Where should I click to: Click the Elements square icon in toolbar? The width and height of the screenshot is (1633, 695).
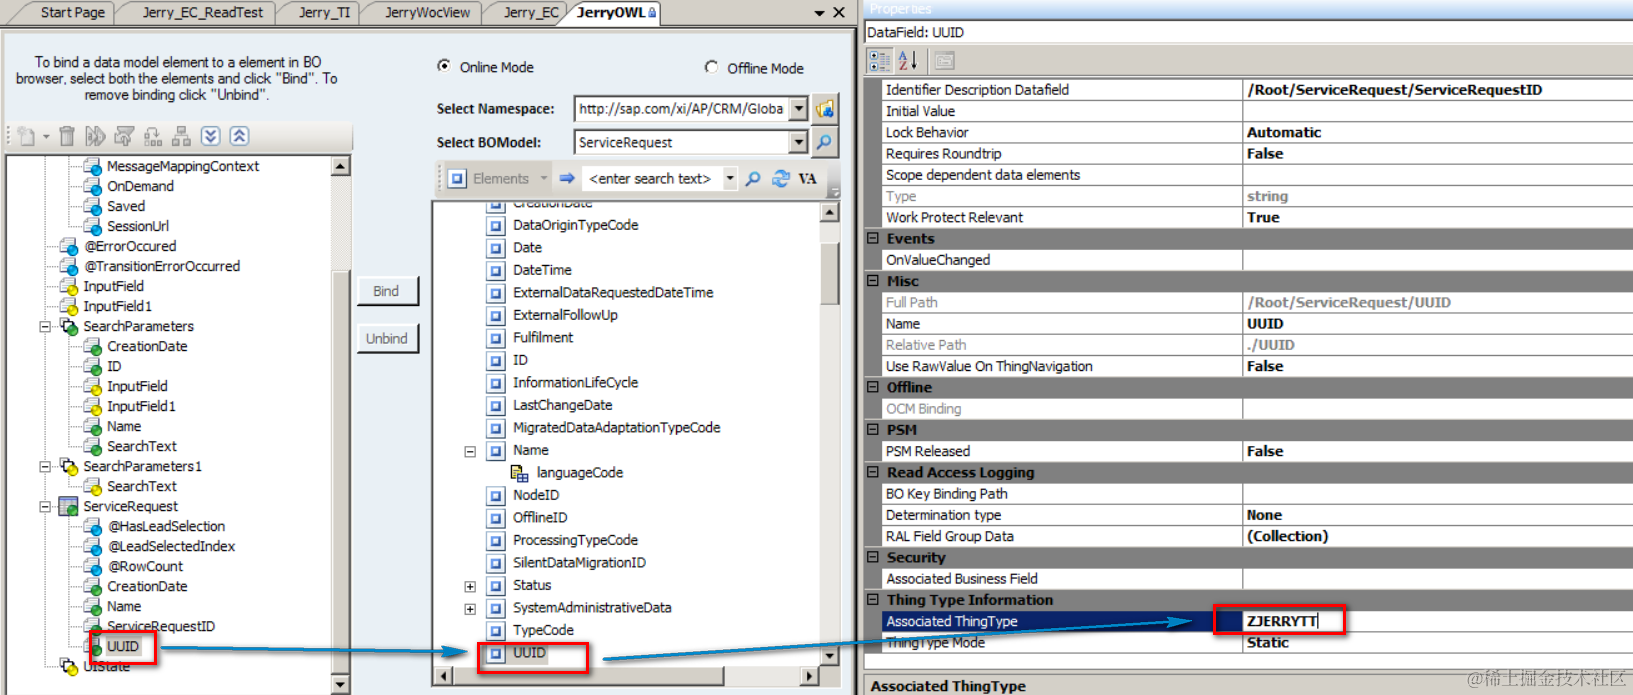click(458, 178)
